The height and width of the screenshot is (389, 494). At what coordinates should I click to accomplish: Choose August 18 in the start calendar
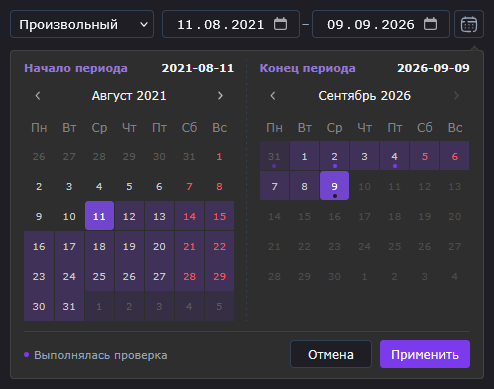click(99, 246)
